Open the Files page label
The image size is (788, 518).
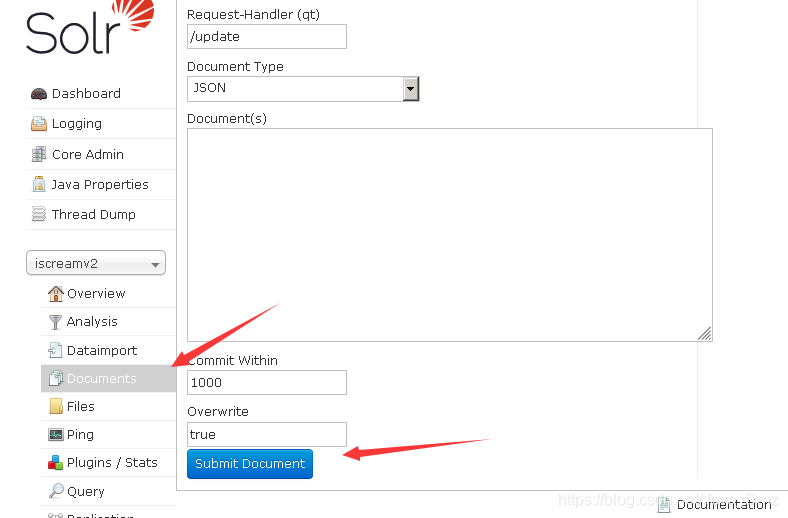pyautogui.click(x=81, y=406)
